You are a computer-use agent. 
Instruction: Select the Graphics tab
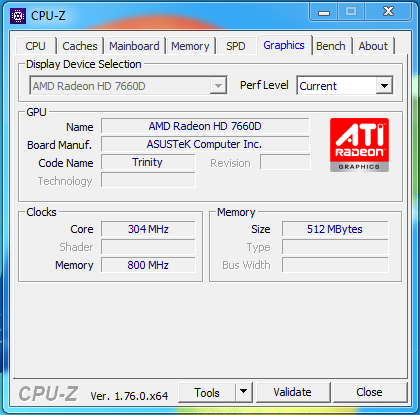[284, 45]
